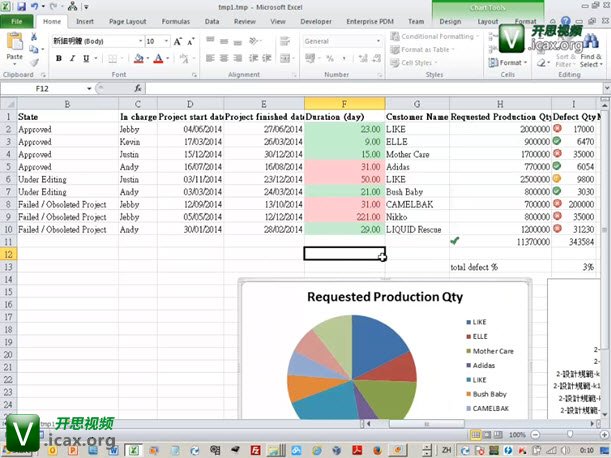Click the Top Align icon
The height and width of the screenshot is (458, 611).
coord(210,41)
